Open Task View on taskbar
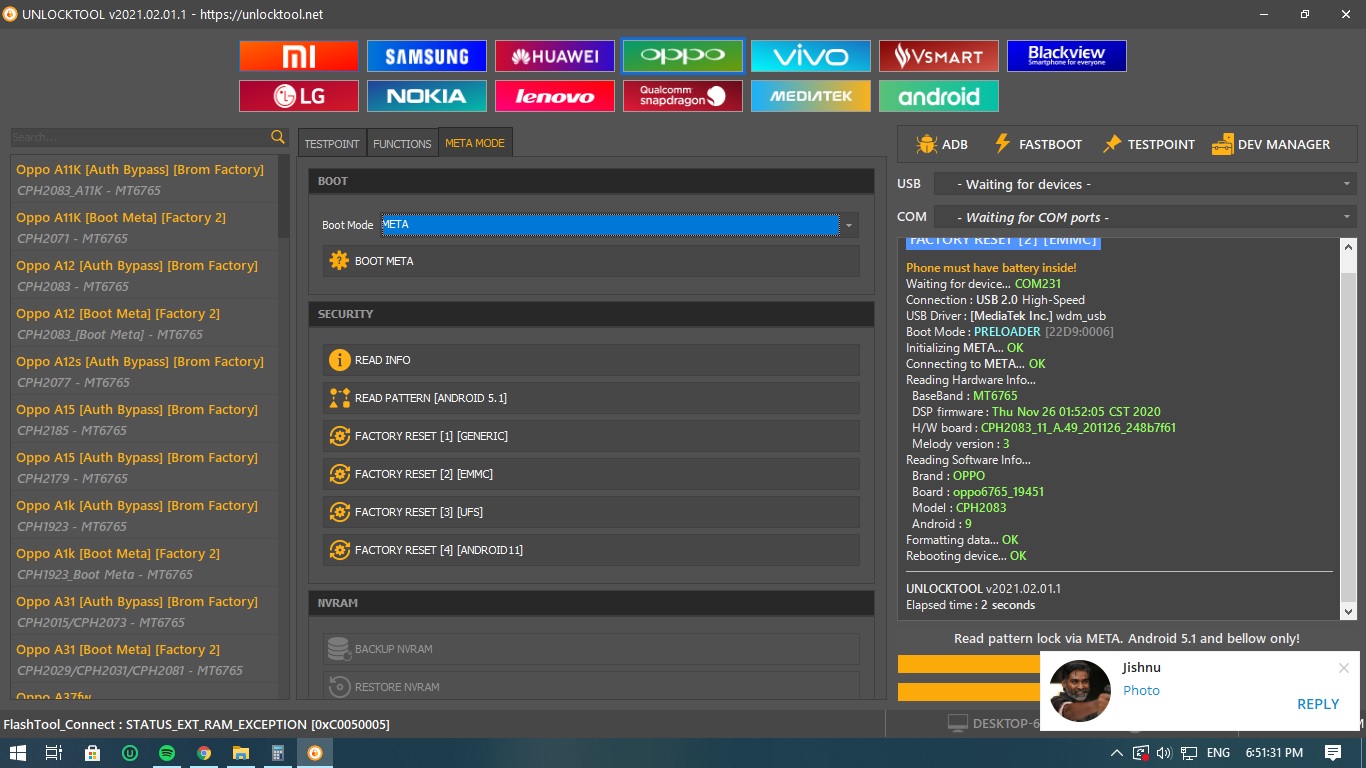The width and height of the screenshot is (1366, 768). coord(54,753)
